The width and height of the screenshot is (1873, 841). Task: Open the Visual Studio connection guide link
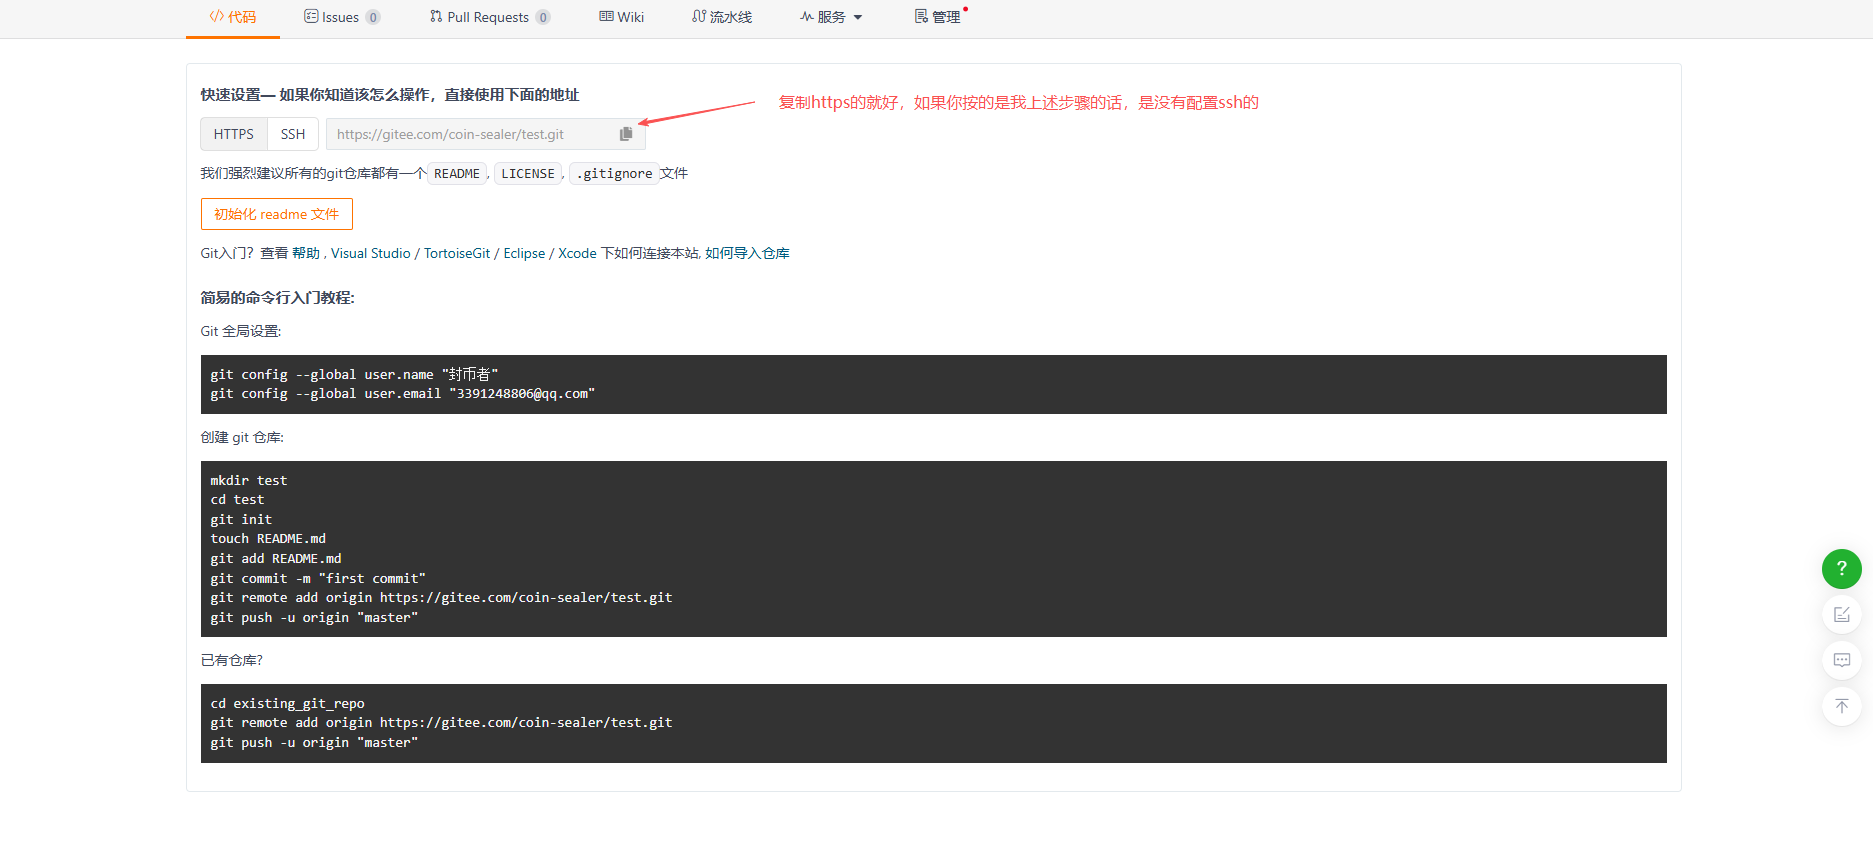coord(371,253)
